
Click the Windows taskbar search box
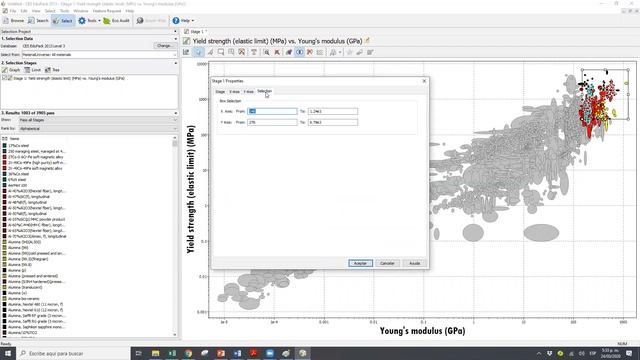click(73, 353)
